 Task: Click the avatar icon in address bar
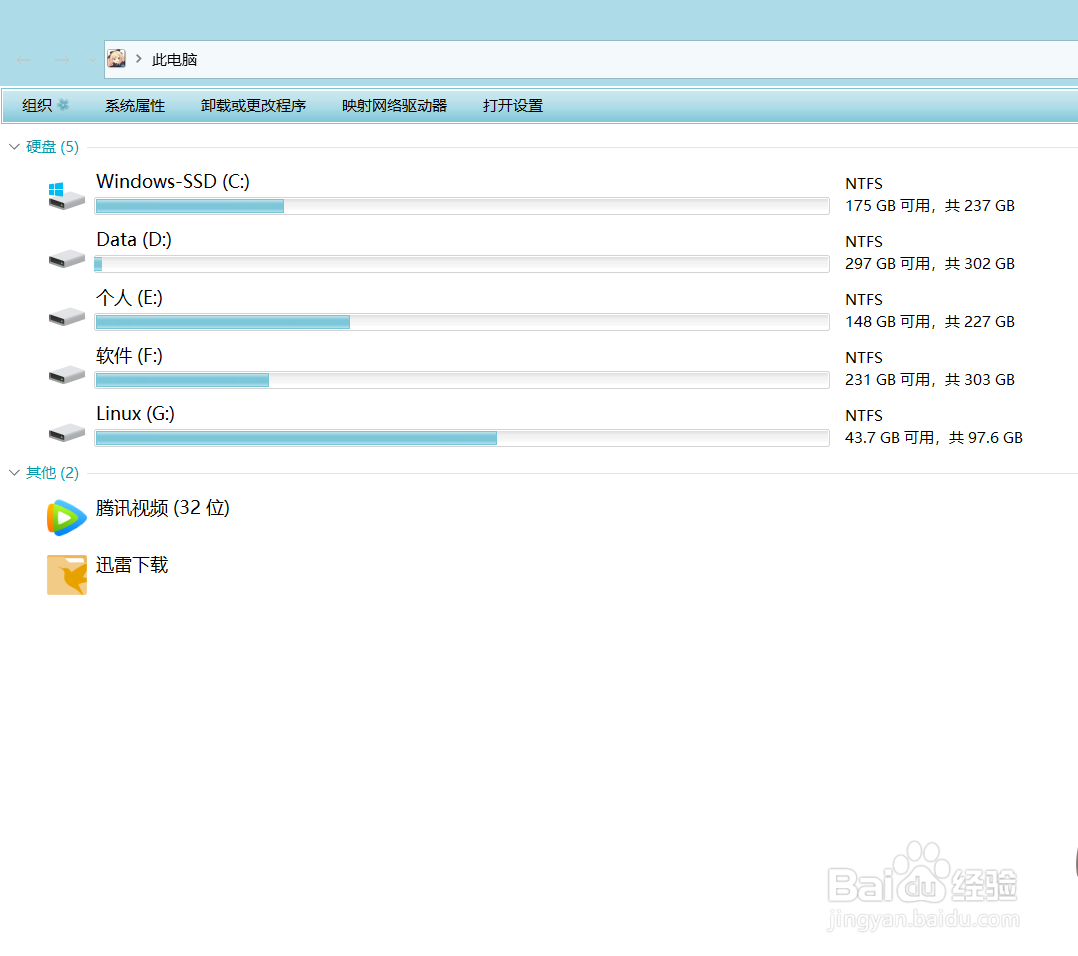tap(116, 58)
